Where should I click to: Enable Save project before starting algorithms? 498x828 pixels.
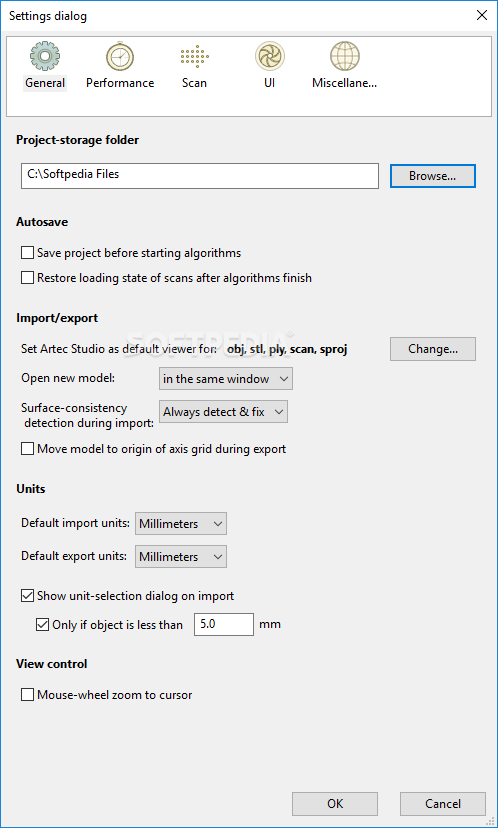click(27, 253)
